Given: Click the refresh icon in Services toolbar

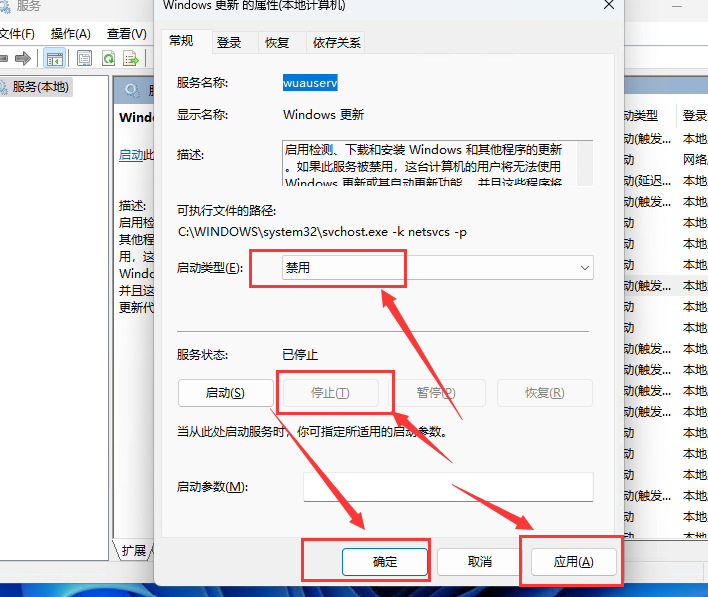Looking at the screenshot, I should click(108, 58).
